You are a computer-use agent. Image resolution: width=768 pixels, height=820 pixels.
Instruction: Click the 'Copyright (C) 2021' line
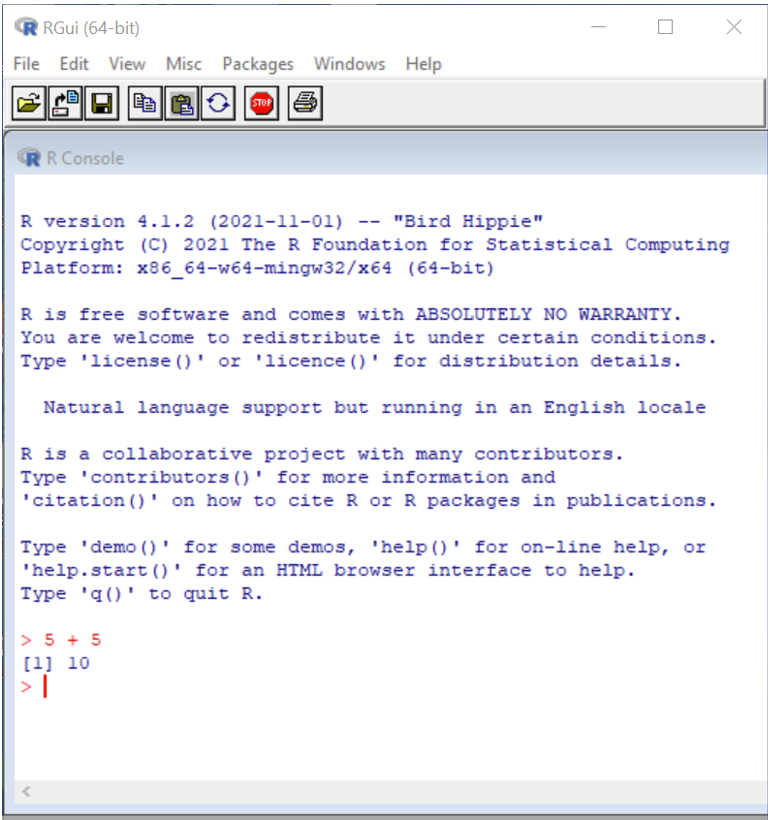coord(375,245)
